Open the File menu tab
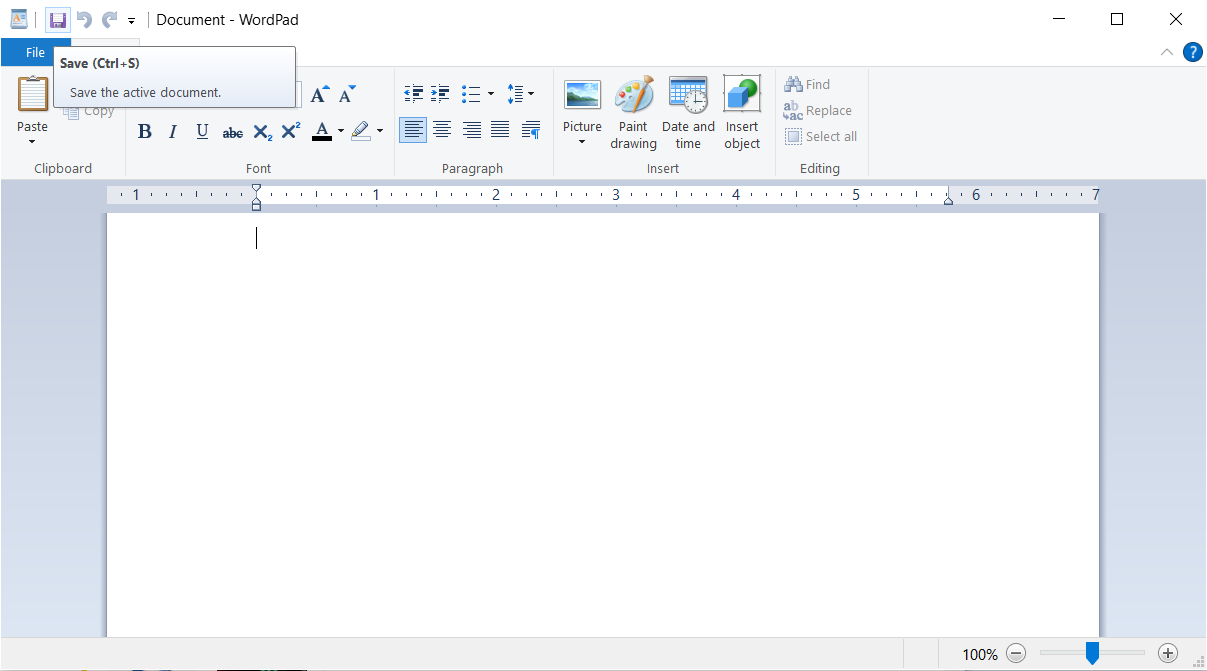The image size is (1207, 671). coord(35,53)
